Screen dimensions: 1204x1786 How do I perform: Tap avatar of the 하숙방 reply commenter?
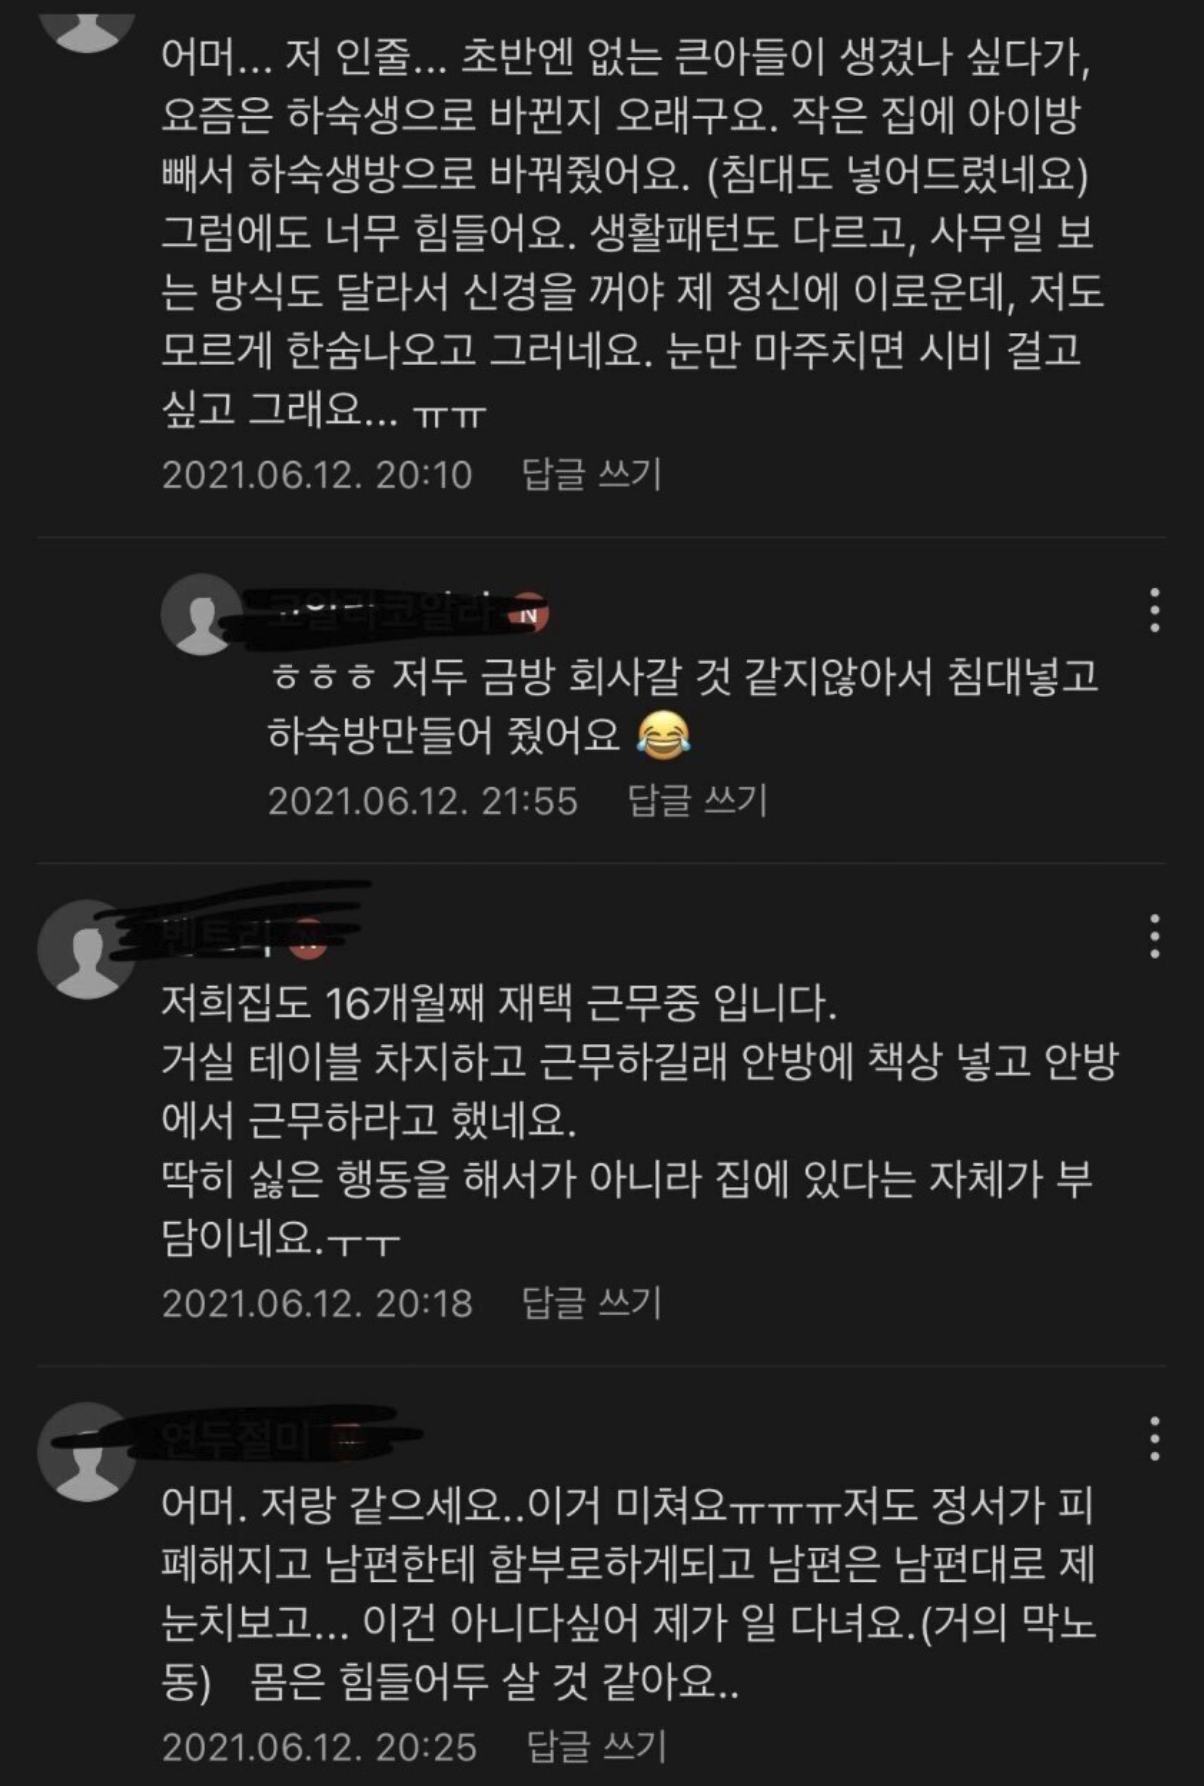[201, 614]
